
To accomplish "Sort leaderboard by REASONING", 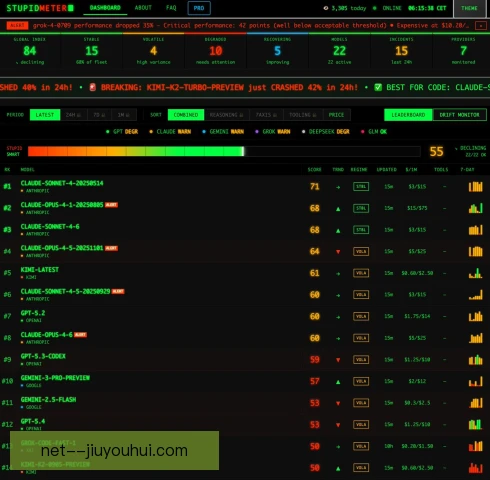I will coord(227,115).
